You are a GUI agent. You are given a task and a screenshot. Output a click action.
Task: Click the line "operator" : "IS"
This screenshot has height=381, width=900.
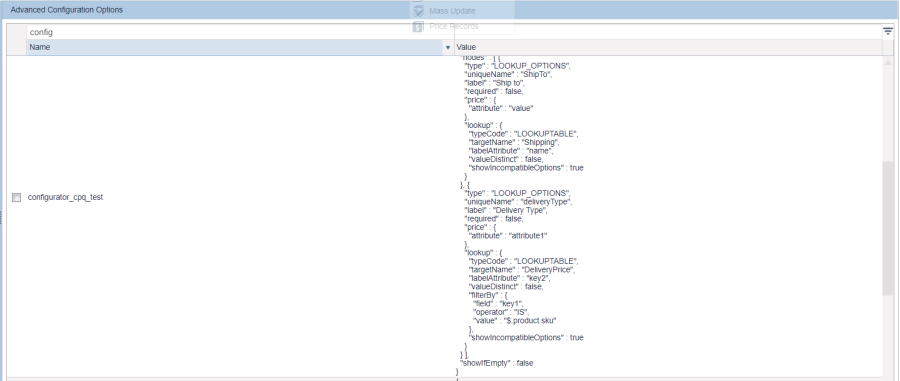501,312
